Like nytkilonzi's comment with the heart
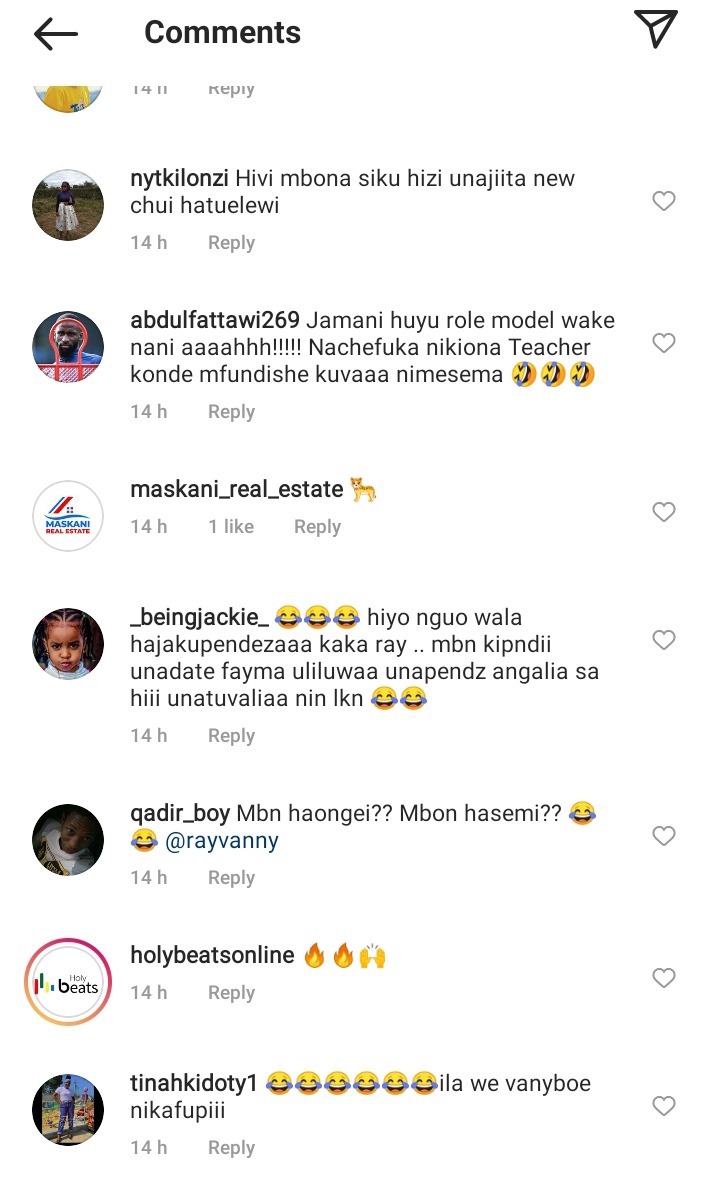Screen dimensions: 720x1185 click(663, 201)
